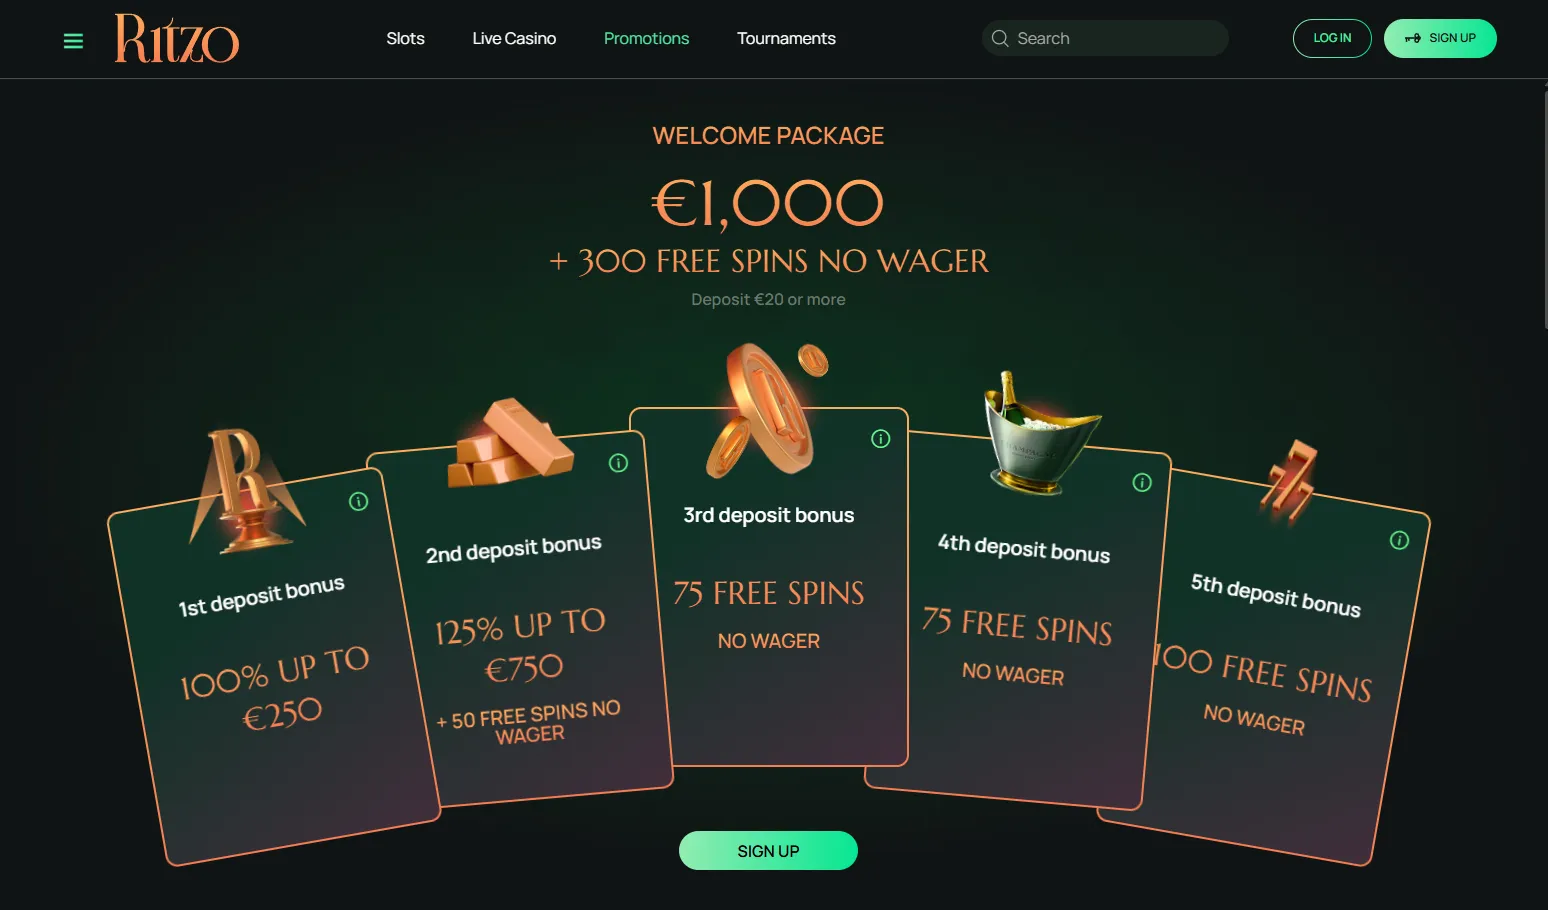Open the Live Casino section
Viewport: 1548px width, 910px height.
tap(514, 38)
